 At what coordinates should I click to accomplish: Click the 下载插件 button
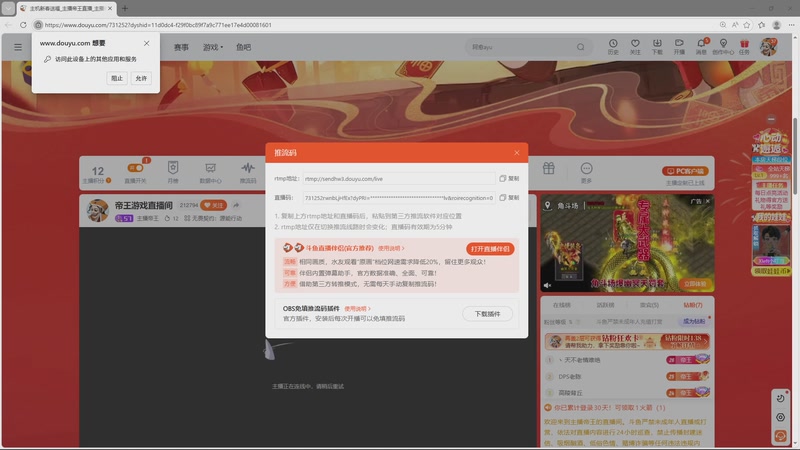[x=487, y=314]
